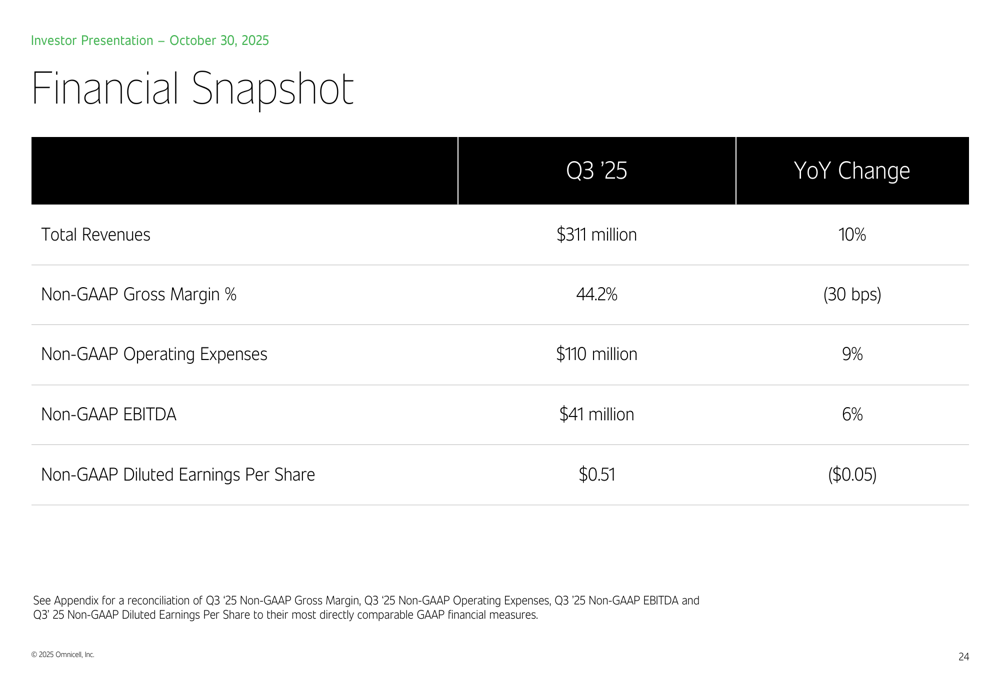Click the 6% EBITDA change value
Image resolution: width=1000 pixels, height=685 pixels.
click(852, 414)
